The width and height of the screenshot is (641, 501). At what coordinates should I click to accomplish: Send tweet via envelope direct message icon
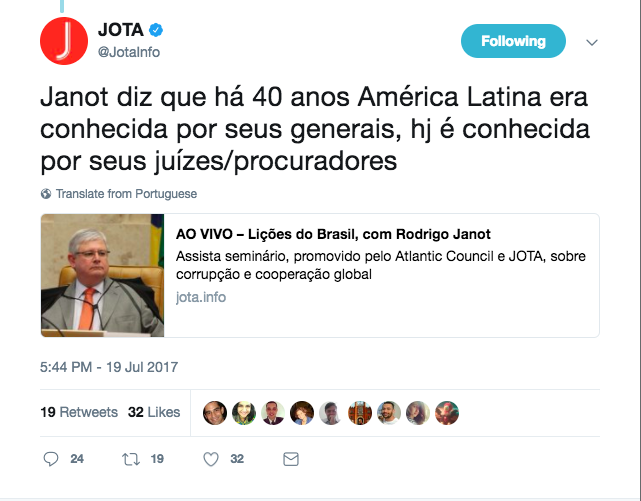point(291,459)
